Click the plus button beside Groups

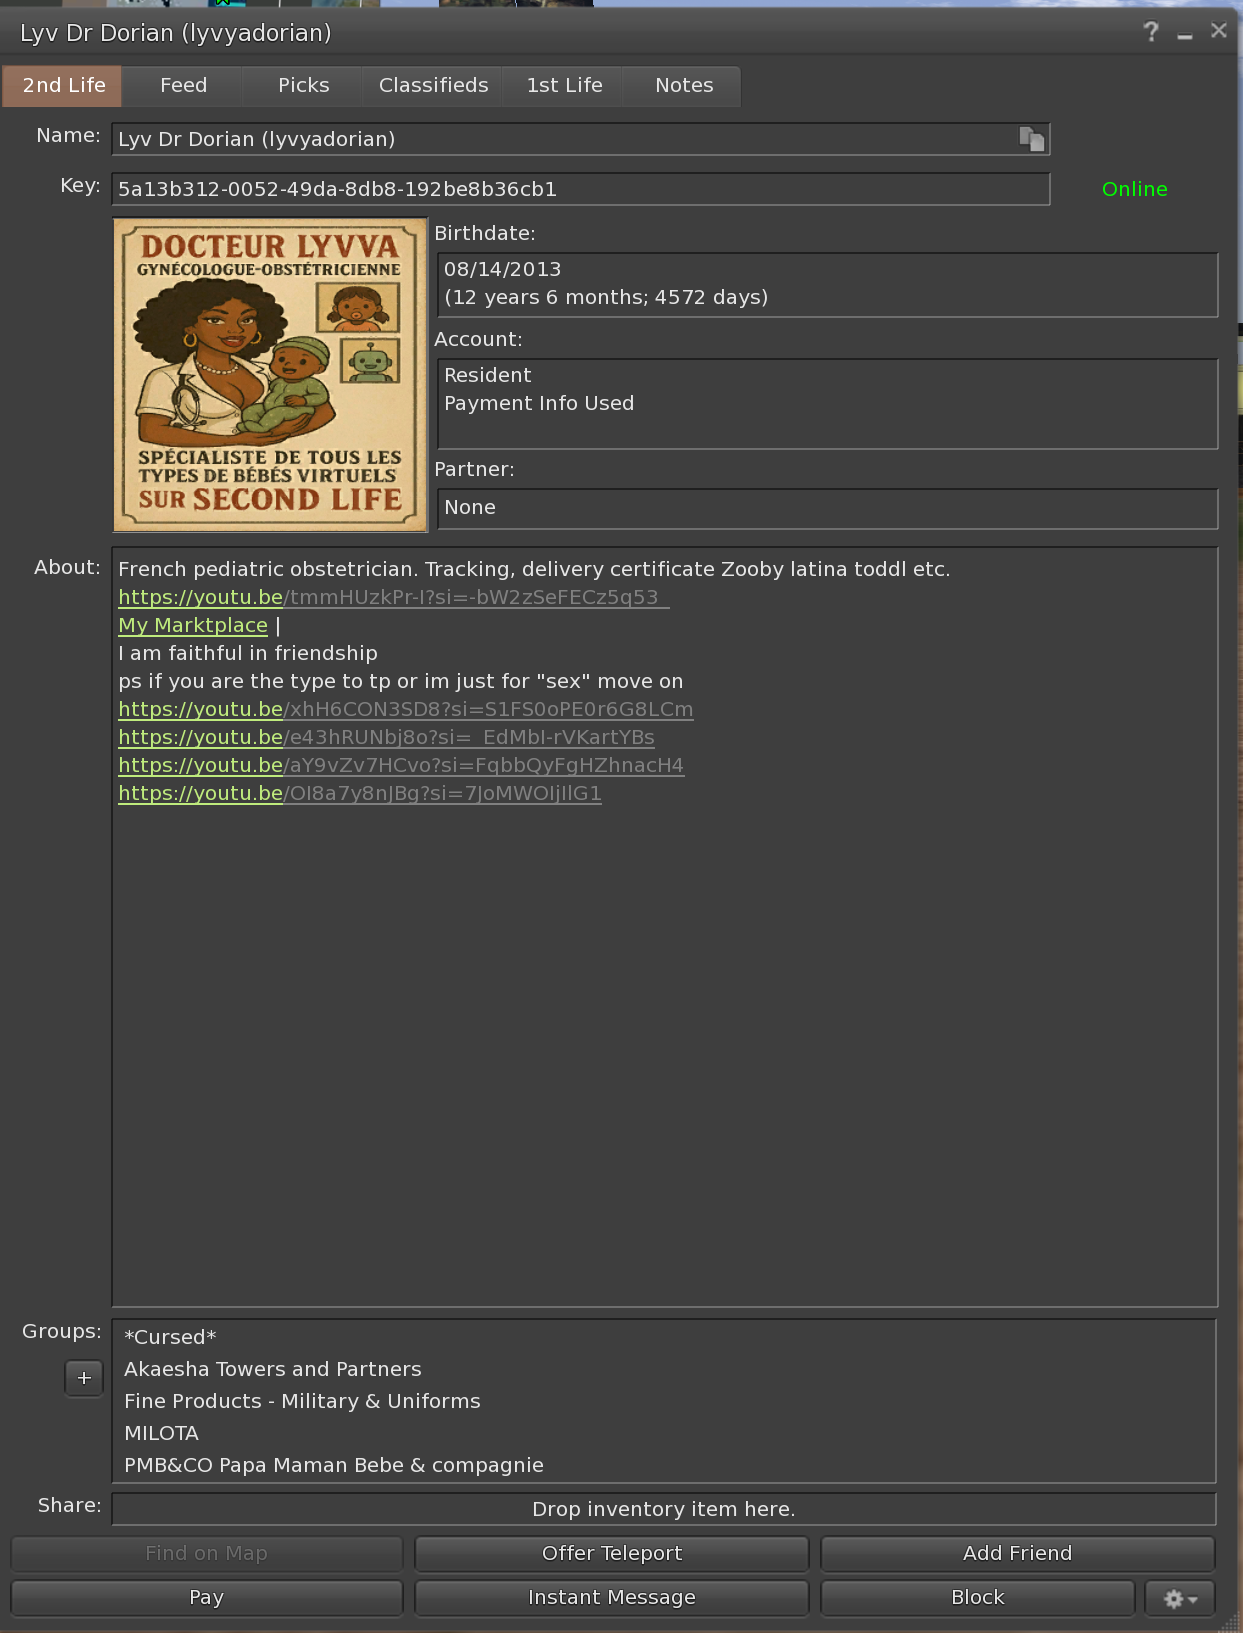[84, 1378]
